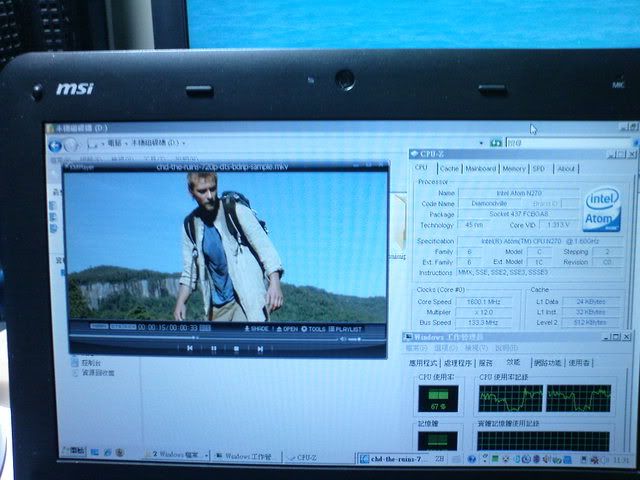Open the Memory tab in CPU-Z
The image size is (640, 480).
(513, 168)
